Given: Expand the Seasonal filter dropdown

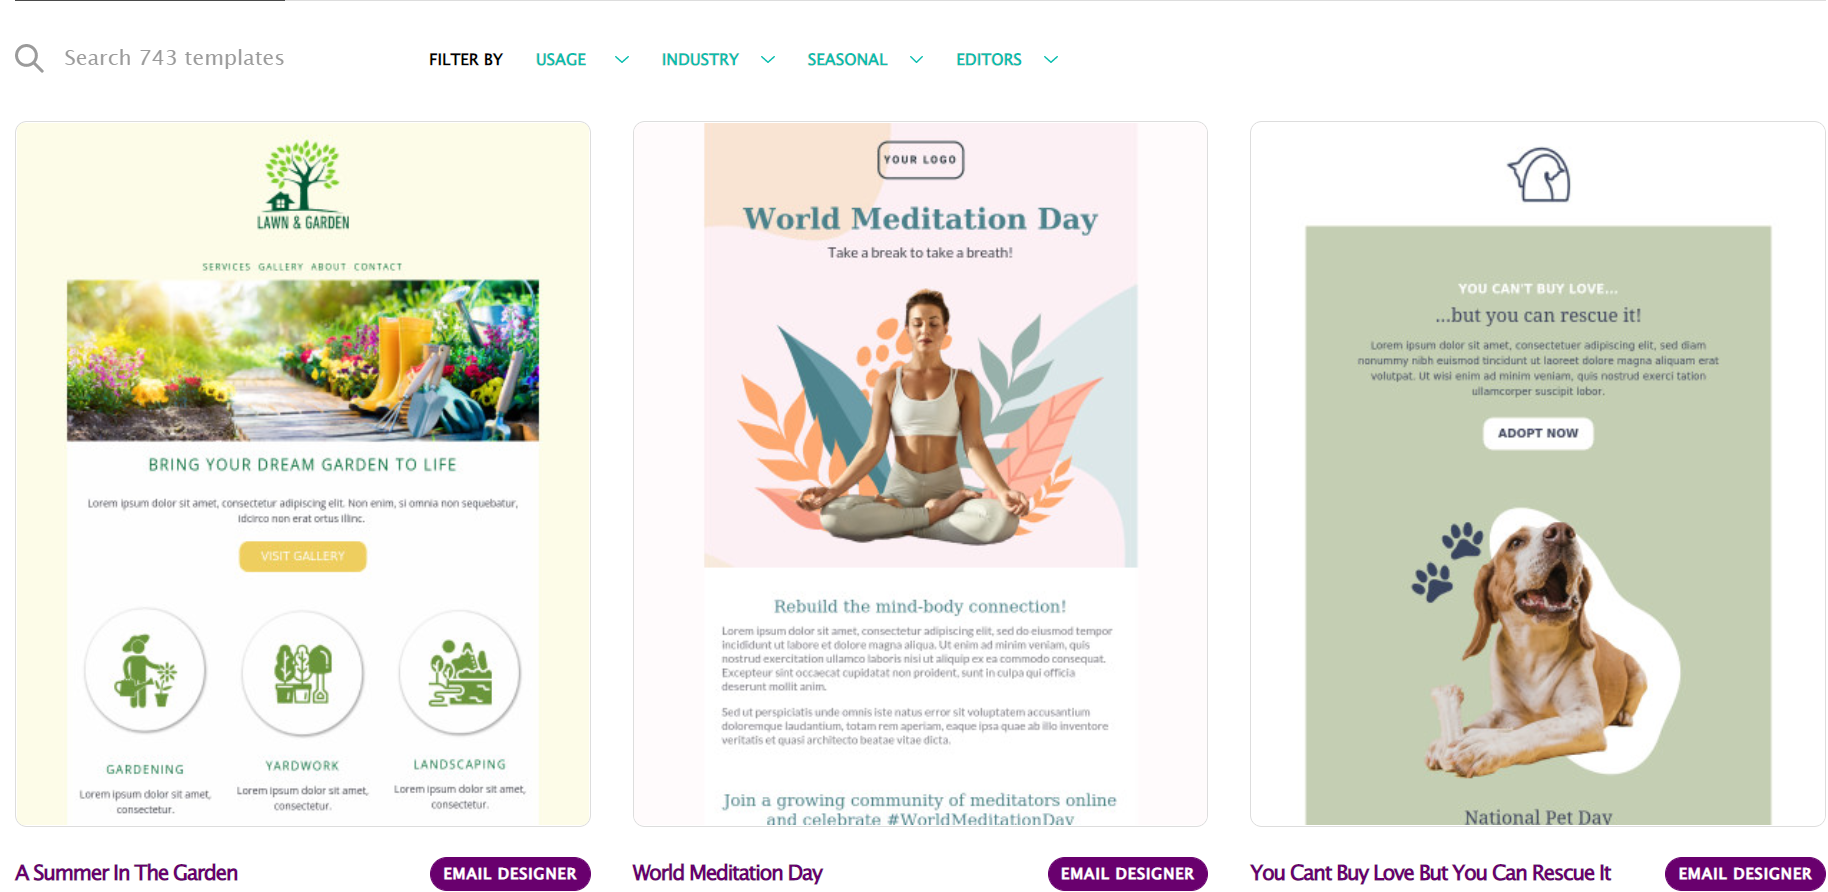Looking at the screenshot, I should 865,60.
